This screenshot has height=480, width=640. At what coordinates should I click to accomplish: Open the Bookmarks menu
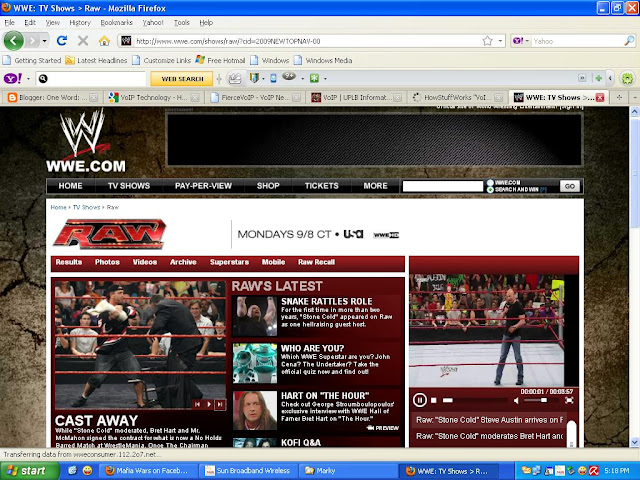(x=117, y=22)
